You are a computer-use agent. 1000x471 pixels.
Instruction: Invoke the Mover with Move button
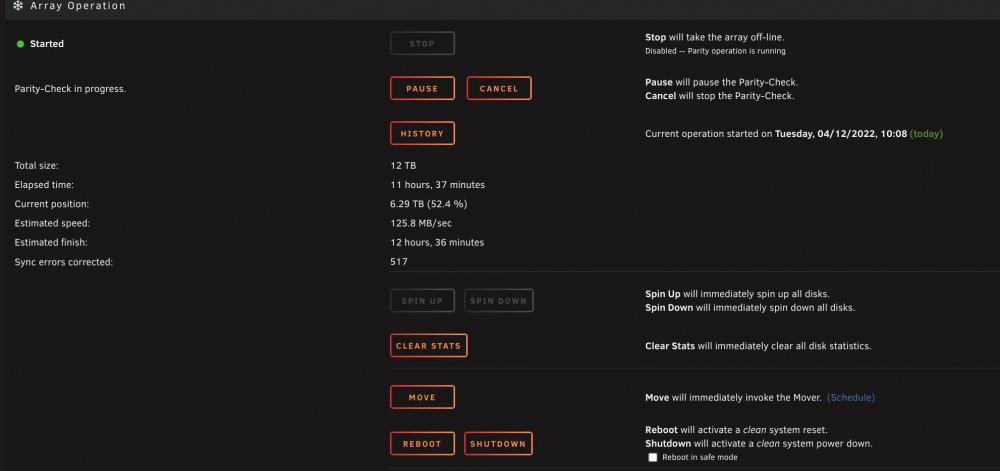coord(422,397)
